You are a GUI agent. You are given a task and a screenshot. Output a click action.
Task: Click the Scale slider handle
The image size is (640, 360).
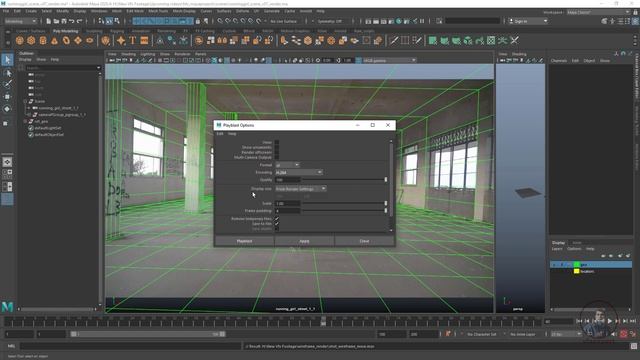click(x=386, y=203)
